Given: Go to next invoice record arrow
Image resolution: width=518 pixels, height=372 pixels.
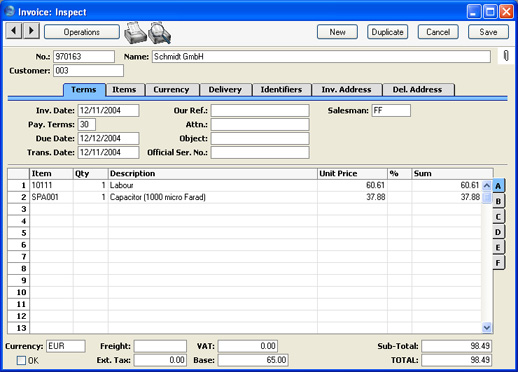Looking at the screenshot, I should (x=31, y=31).
